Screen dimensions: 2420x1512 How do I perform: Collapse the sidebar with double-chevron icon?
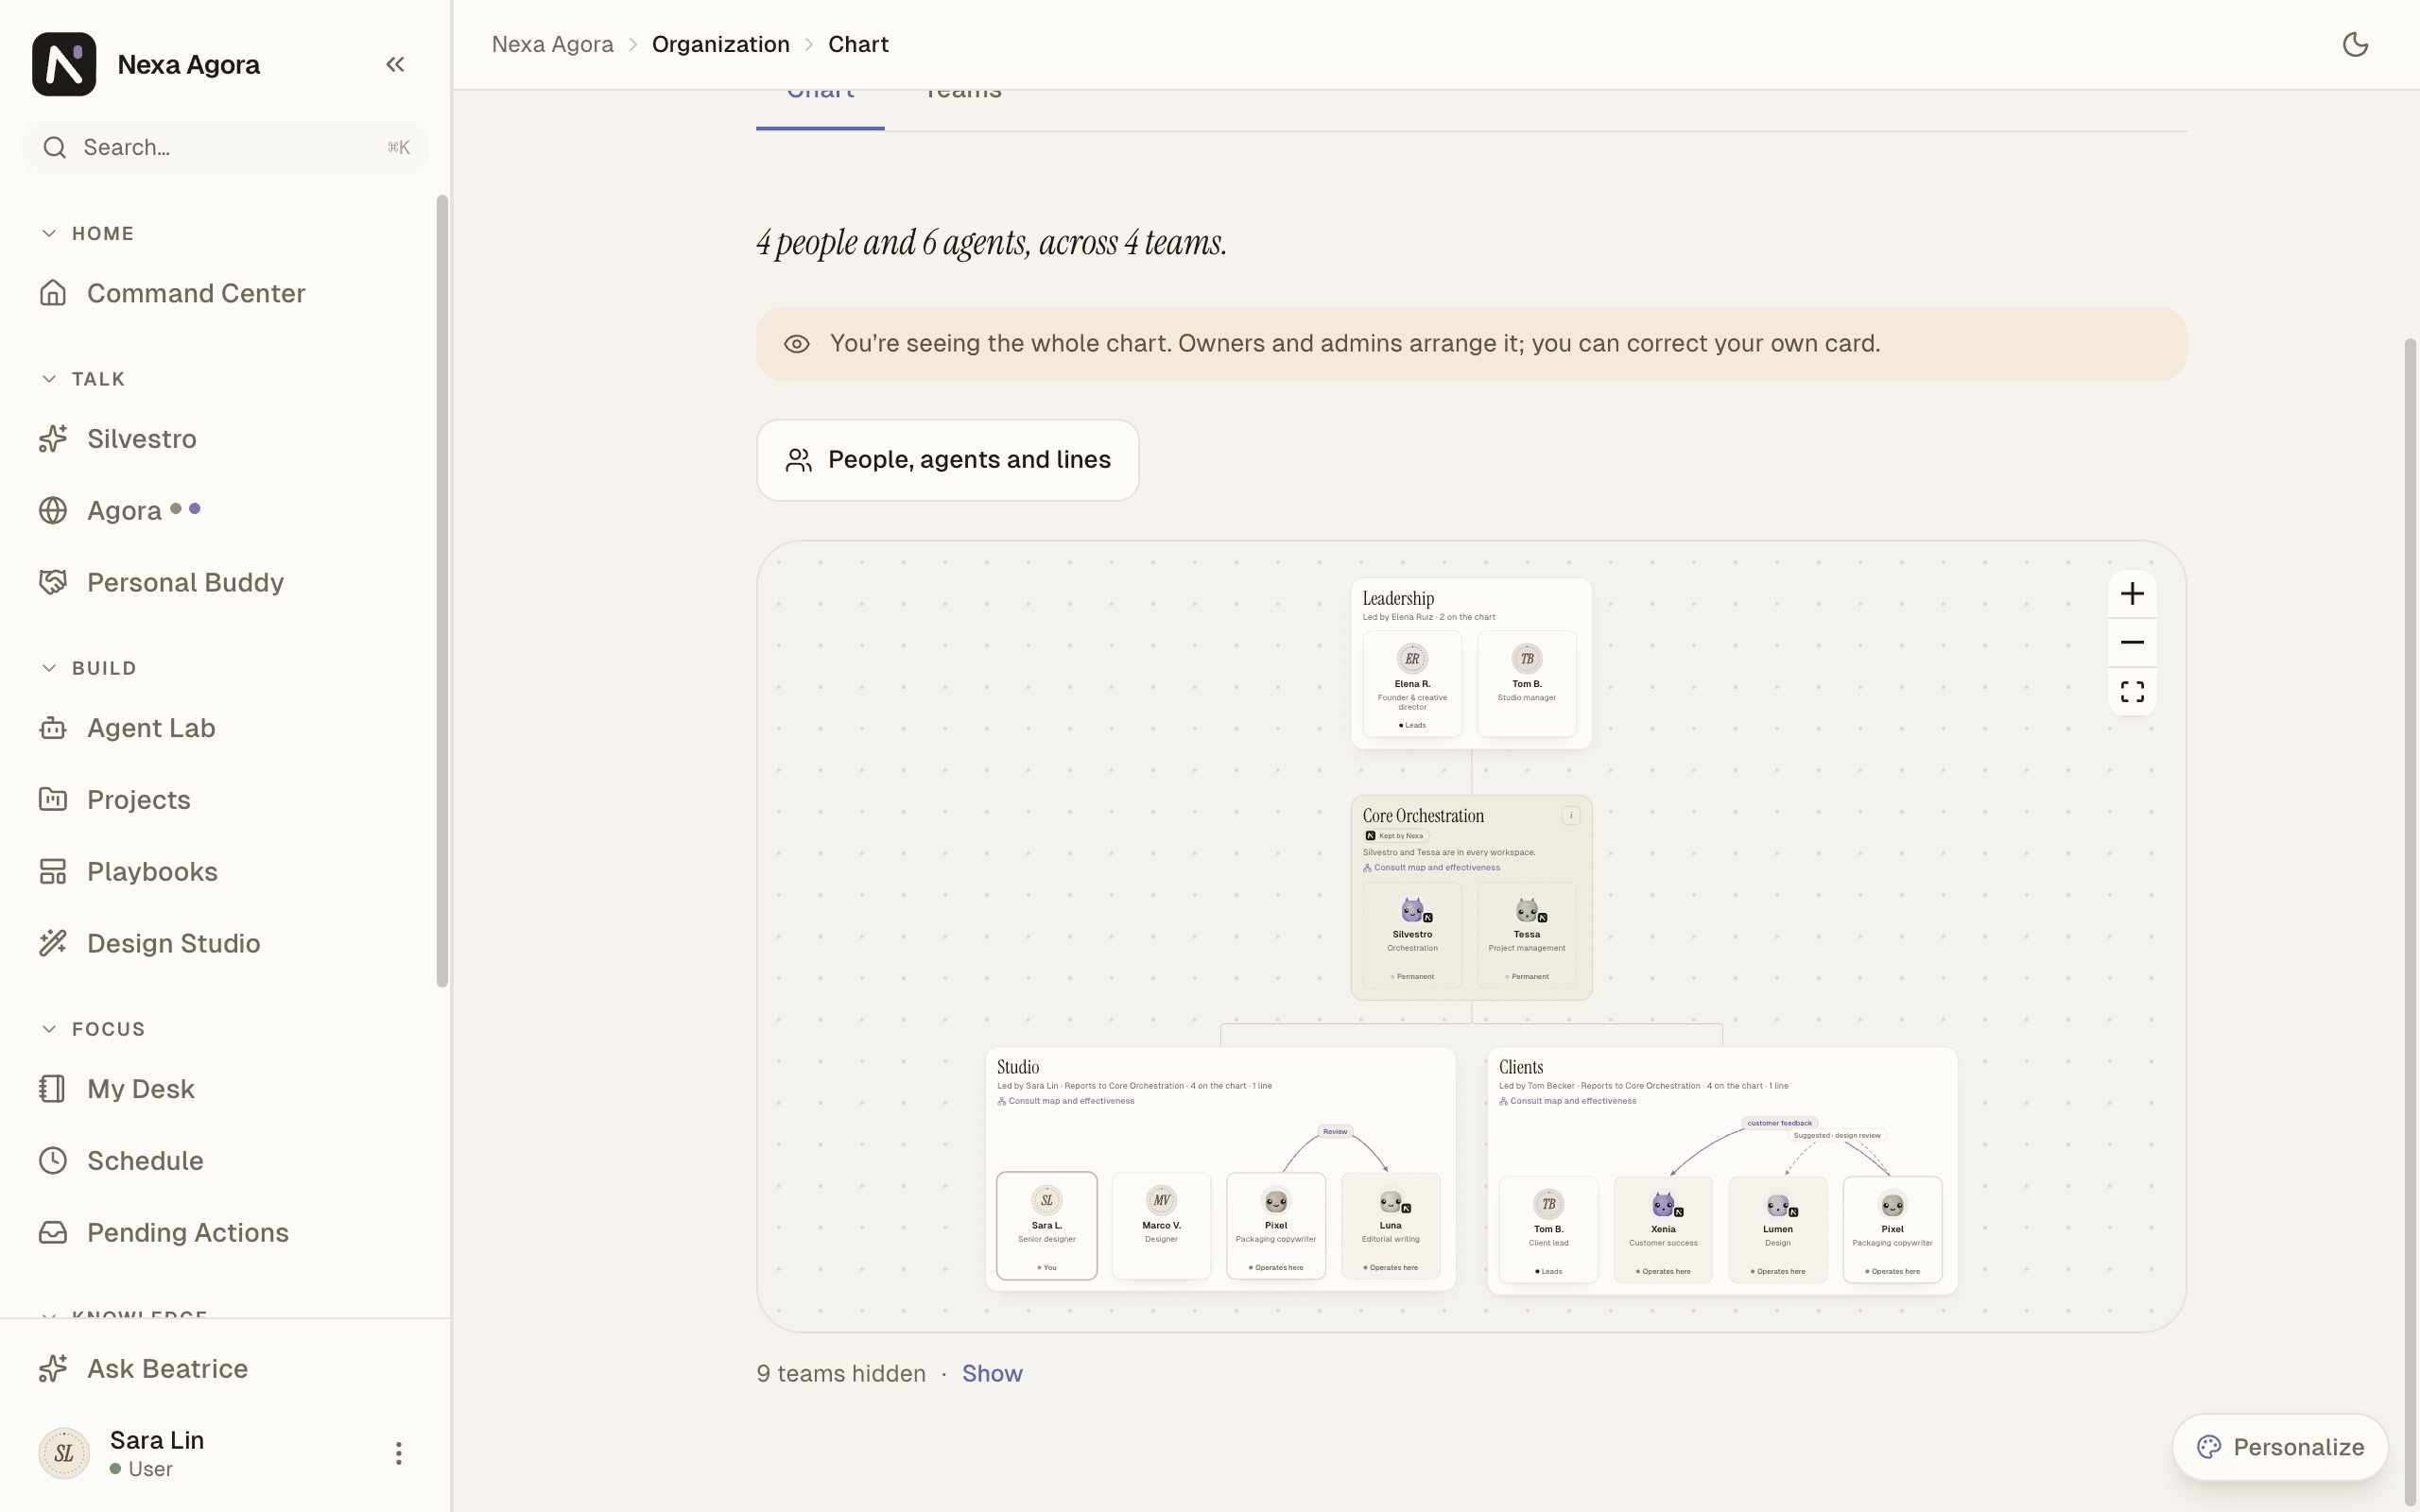[395, 64]
